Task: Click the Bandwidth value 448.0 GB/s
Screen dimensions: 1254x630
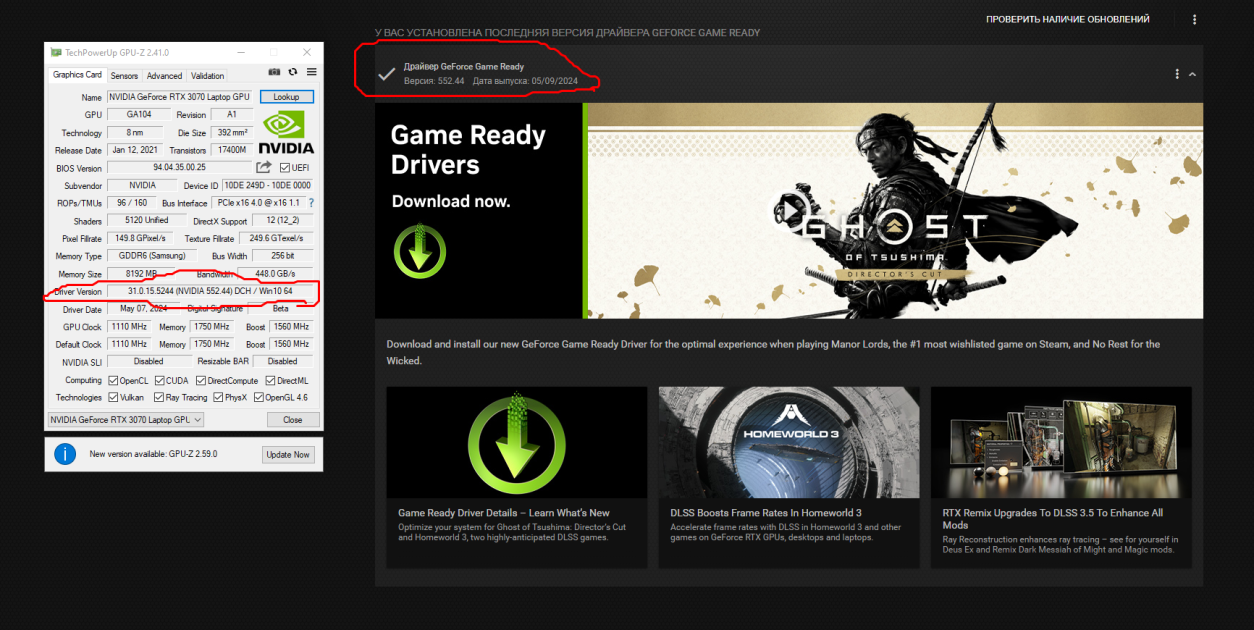Action: [x=275, y=273]
